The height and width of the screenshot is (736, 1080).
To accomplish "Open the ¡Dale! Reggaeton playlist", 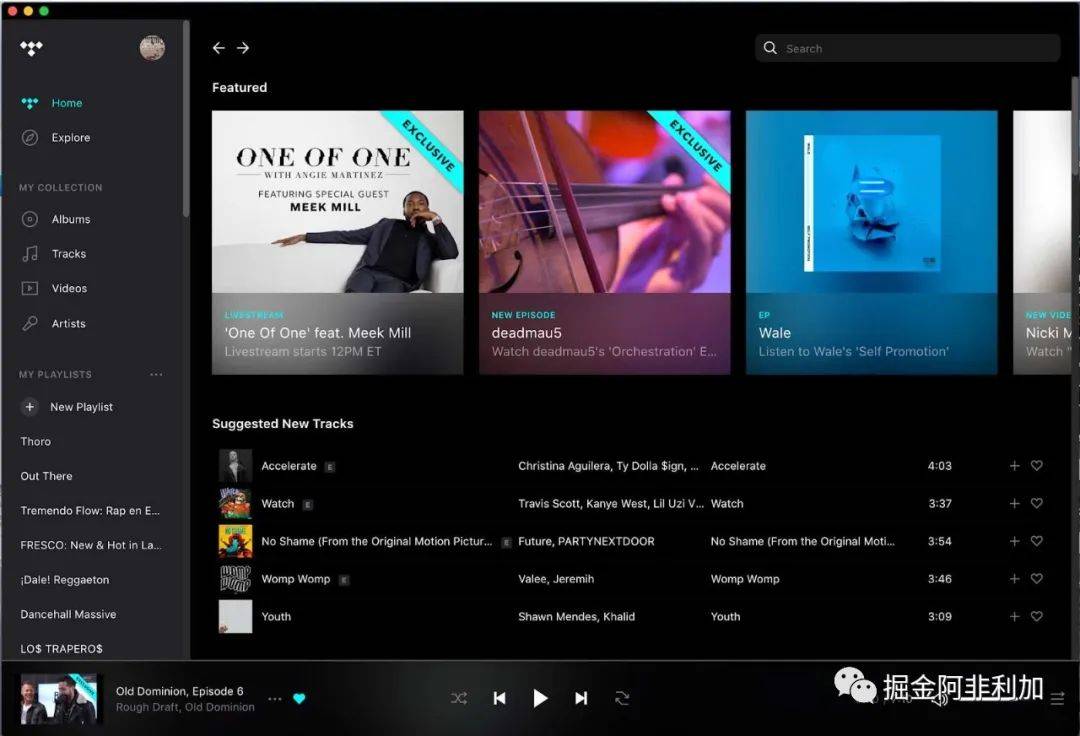I will point(65,580).
